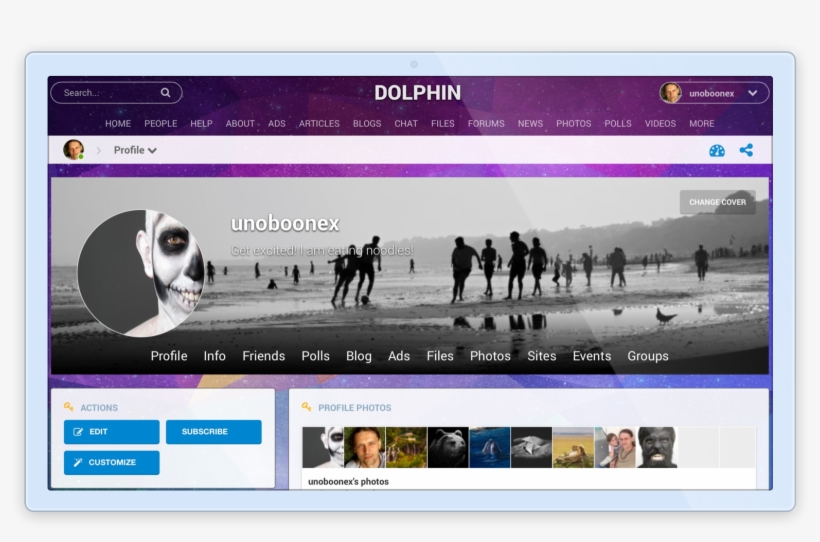Open the dashboard gauge icon
This screenshot has height=542, width=820.
tap(717, 151)
